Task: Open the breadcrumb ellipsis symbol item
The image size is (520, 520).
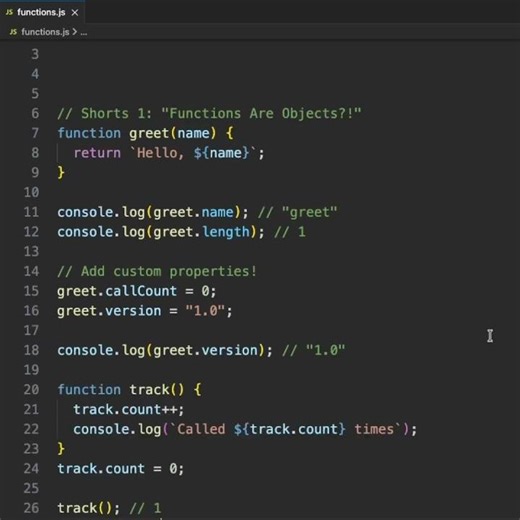Action: (84, 33)
